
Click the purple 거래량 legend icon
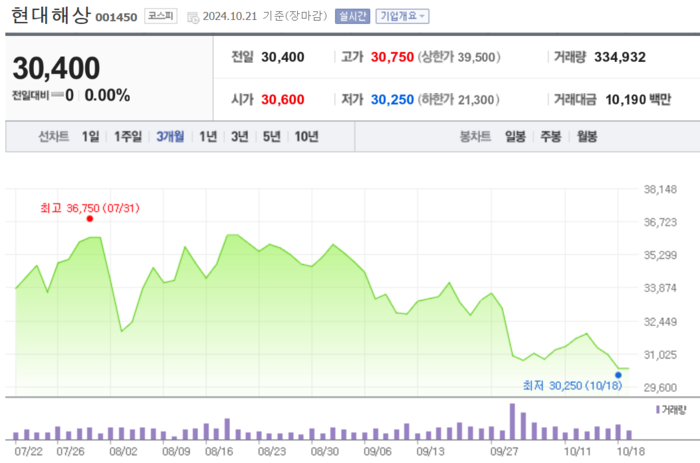(x=657, y=410)
